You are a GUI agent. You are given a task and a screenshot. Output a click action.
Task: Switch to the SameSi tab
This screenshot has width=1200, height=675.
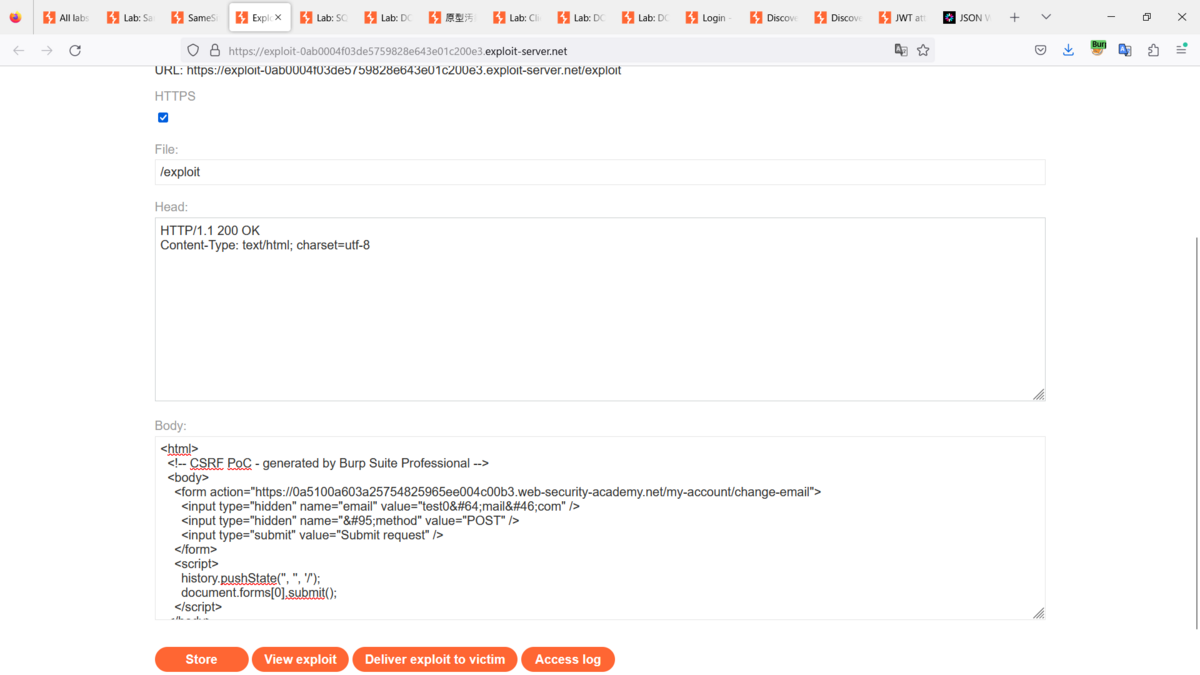(x=193, y=18)
